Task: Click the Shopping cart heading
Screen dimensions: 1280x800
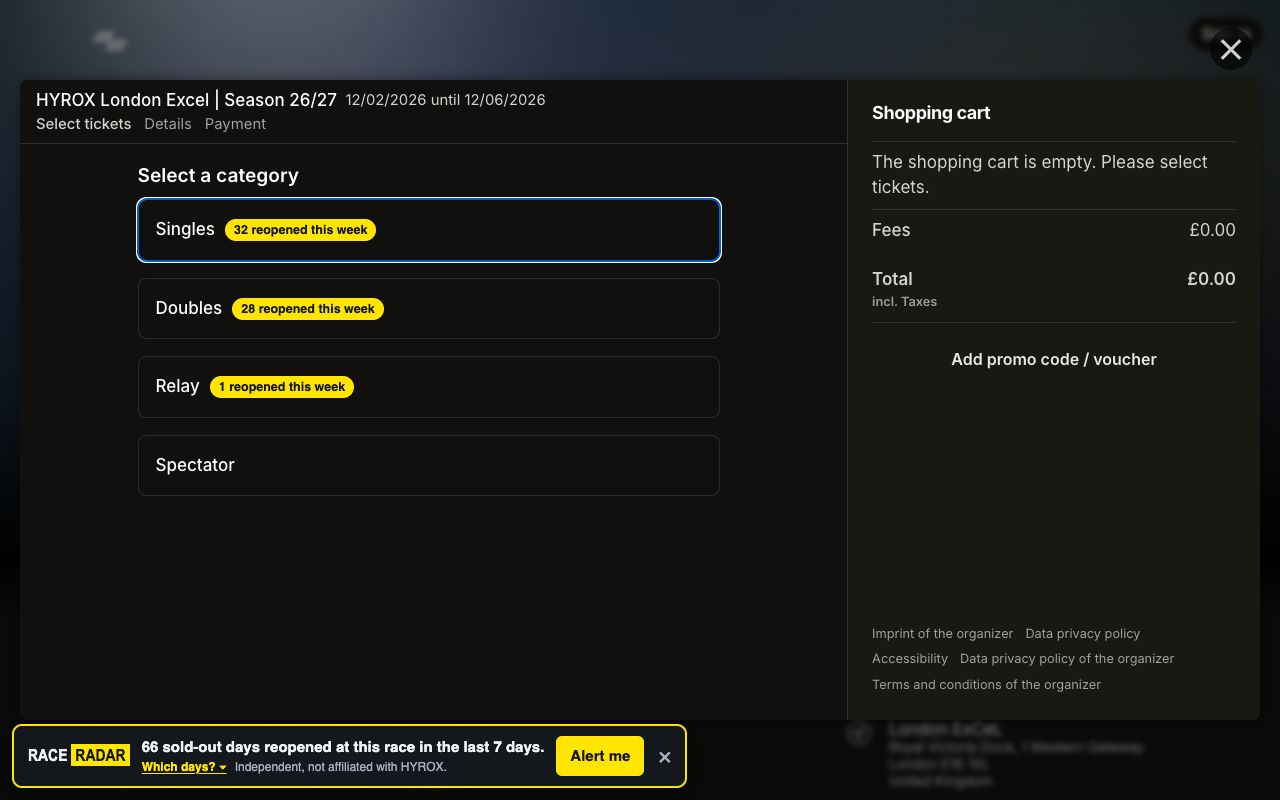Action: [931, 113]
